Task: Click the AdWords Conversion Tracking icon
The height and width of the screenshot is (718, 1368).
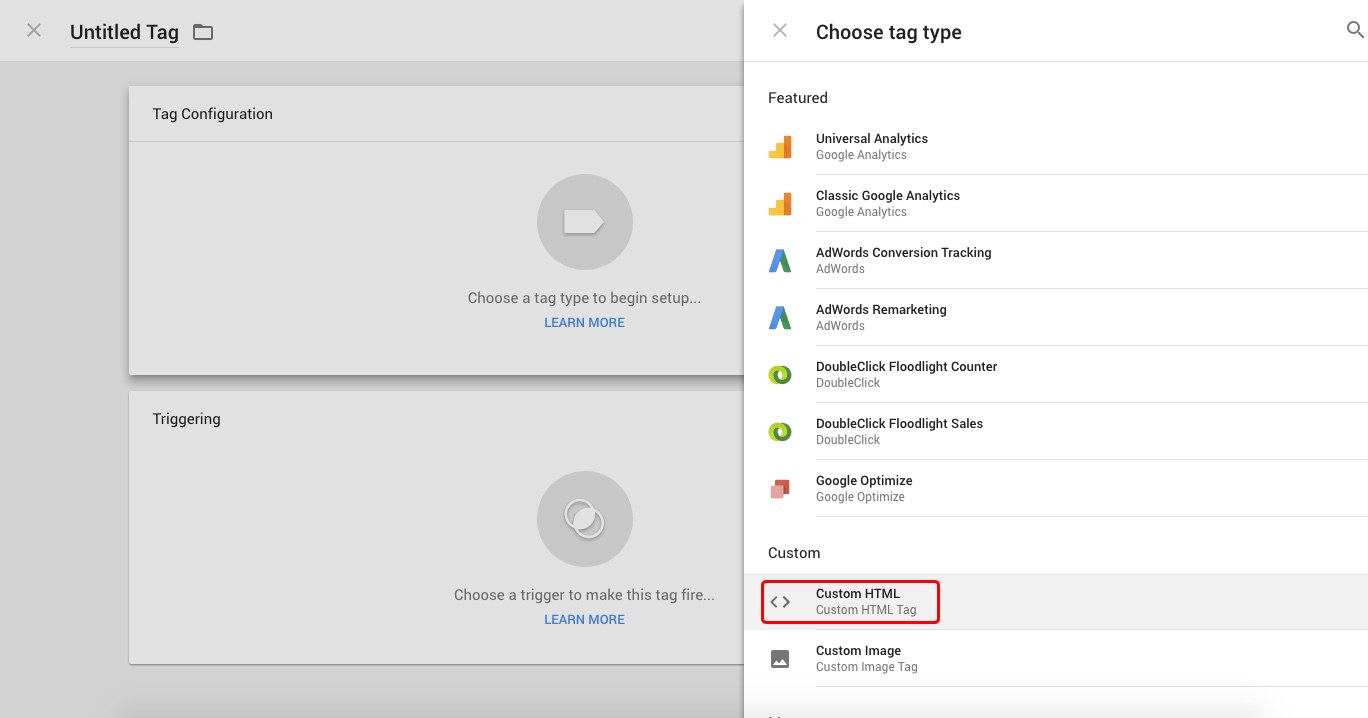Action: (780, 261)
